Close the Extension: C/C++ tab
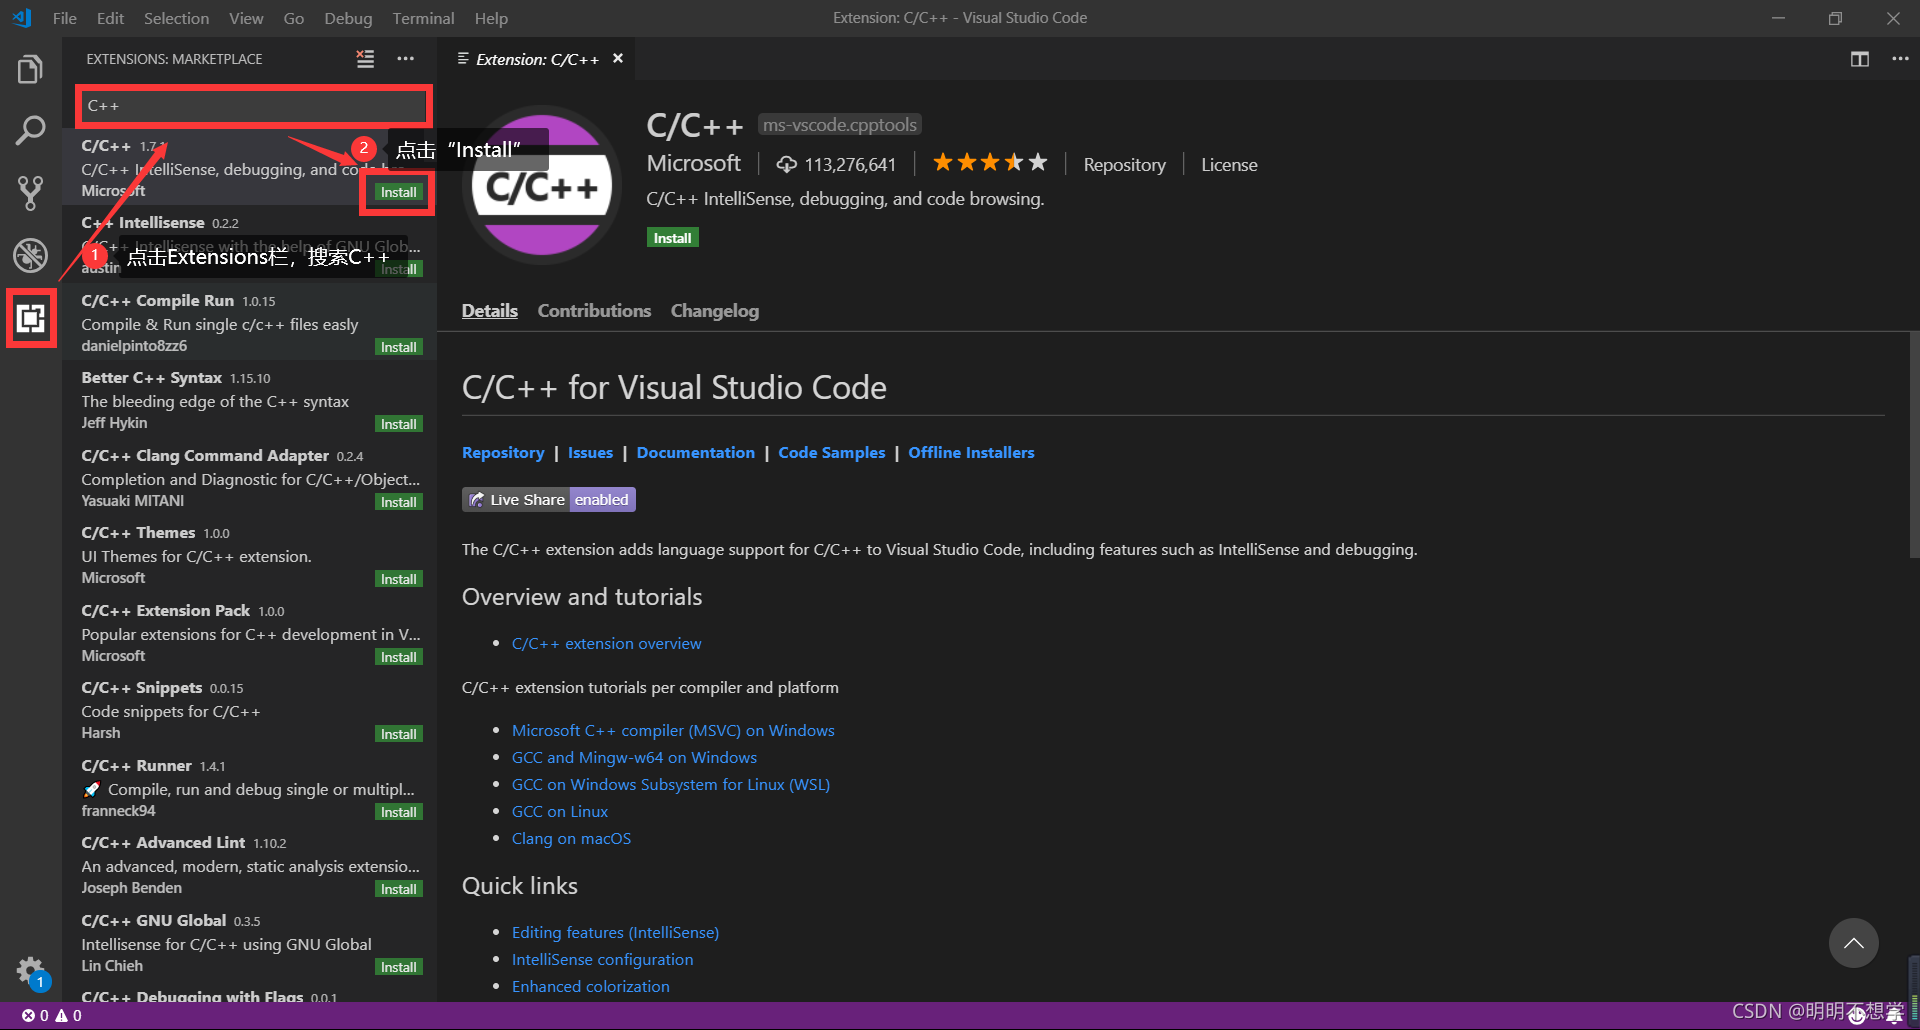Screen dimensions: 1920x1030 point(618,59)
